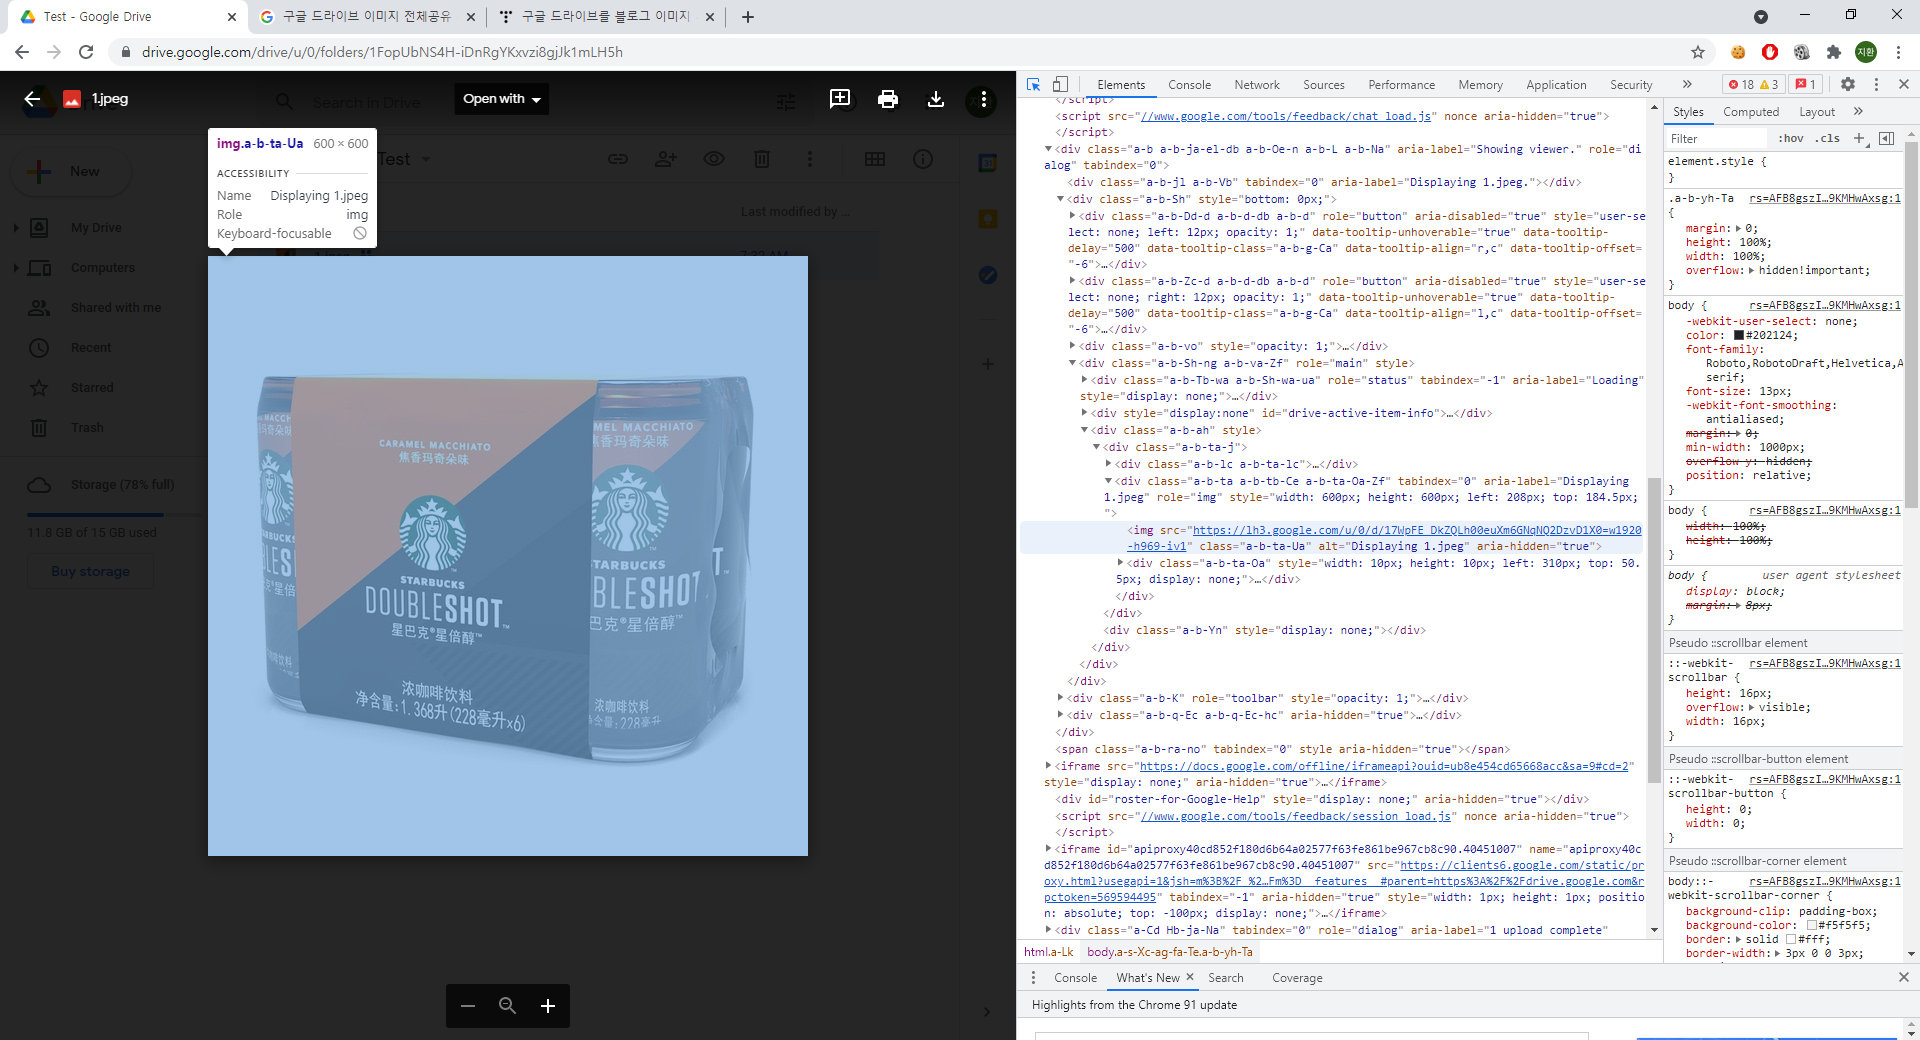The image size is (1920, 1040).
Task: Open the Performance tab
Action: pyautogui.click(x=1402, y=85)
